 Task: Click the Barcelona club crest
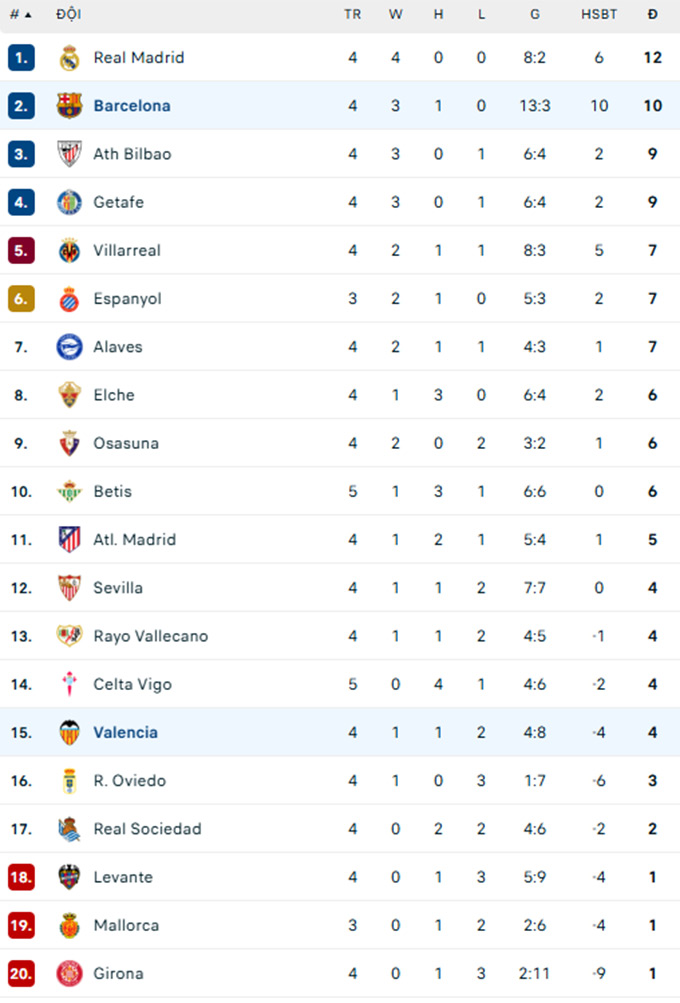click(69, 106)
